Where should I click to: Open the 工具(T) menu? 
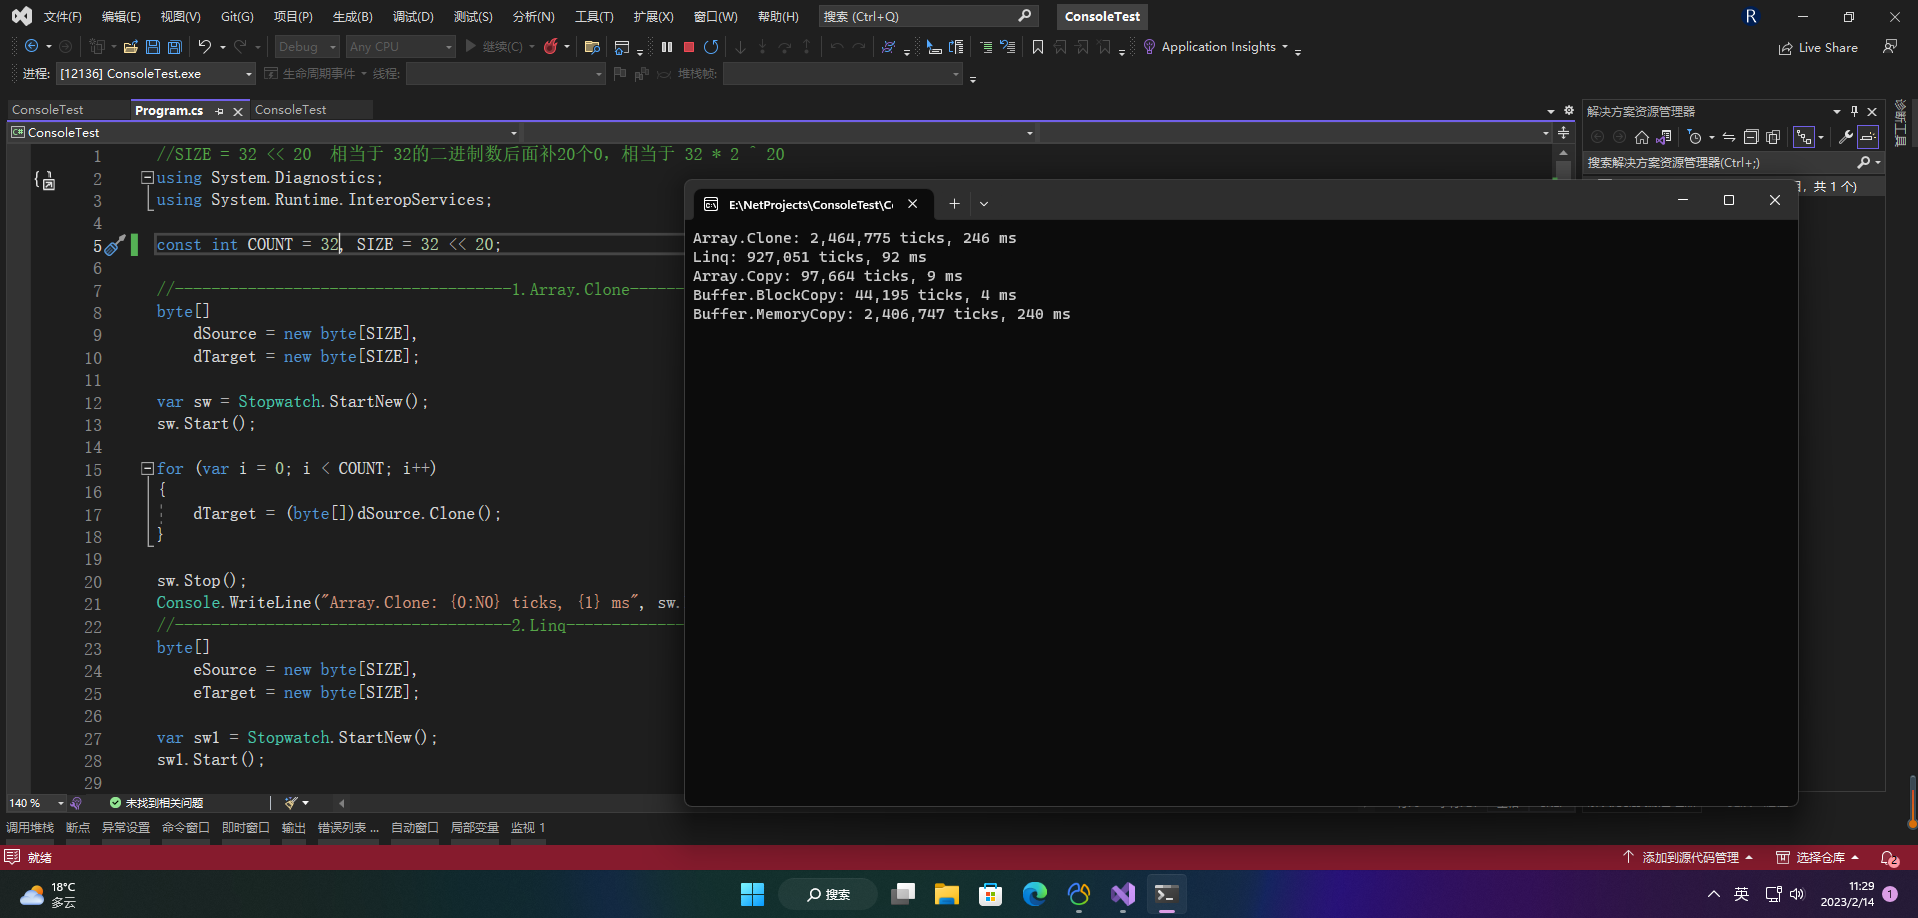(594, 17)
